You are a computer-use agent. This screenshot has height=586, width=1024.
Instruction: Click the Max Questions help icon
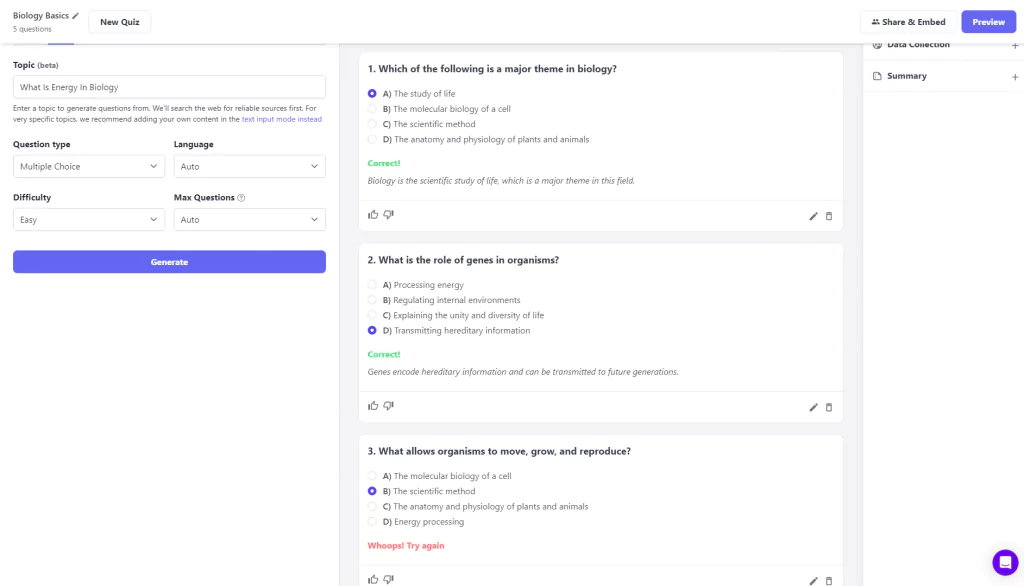(241, 198)
